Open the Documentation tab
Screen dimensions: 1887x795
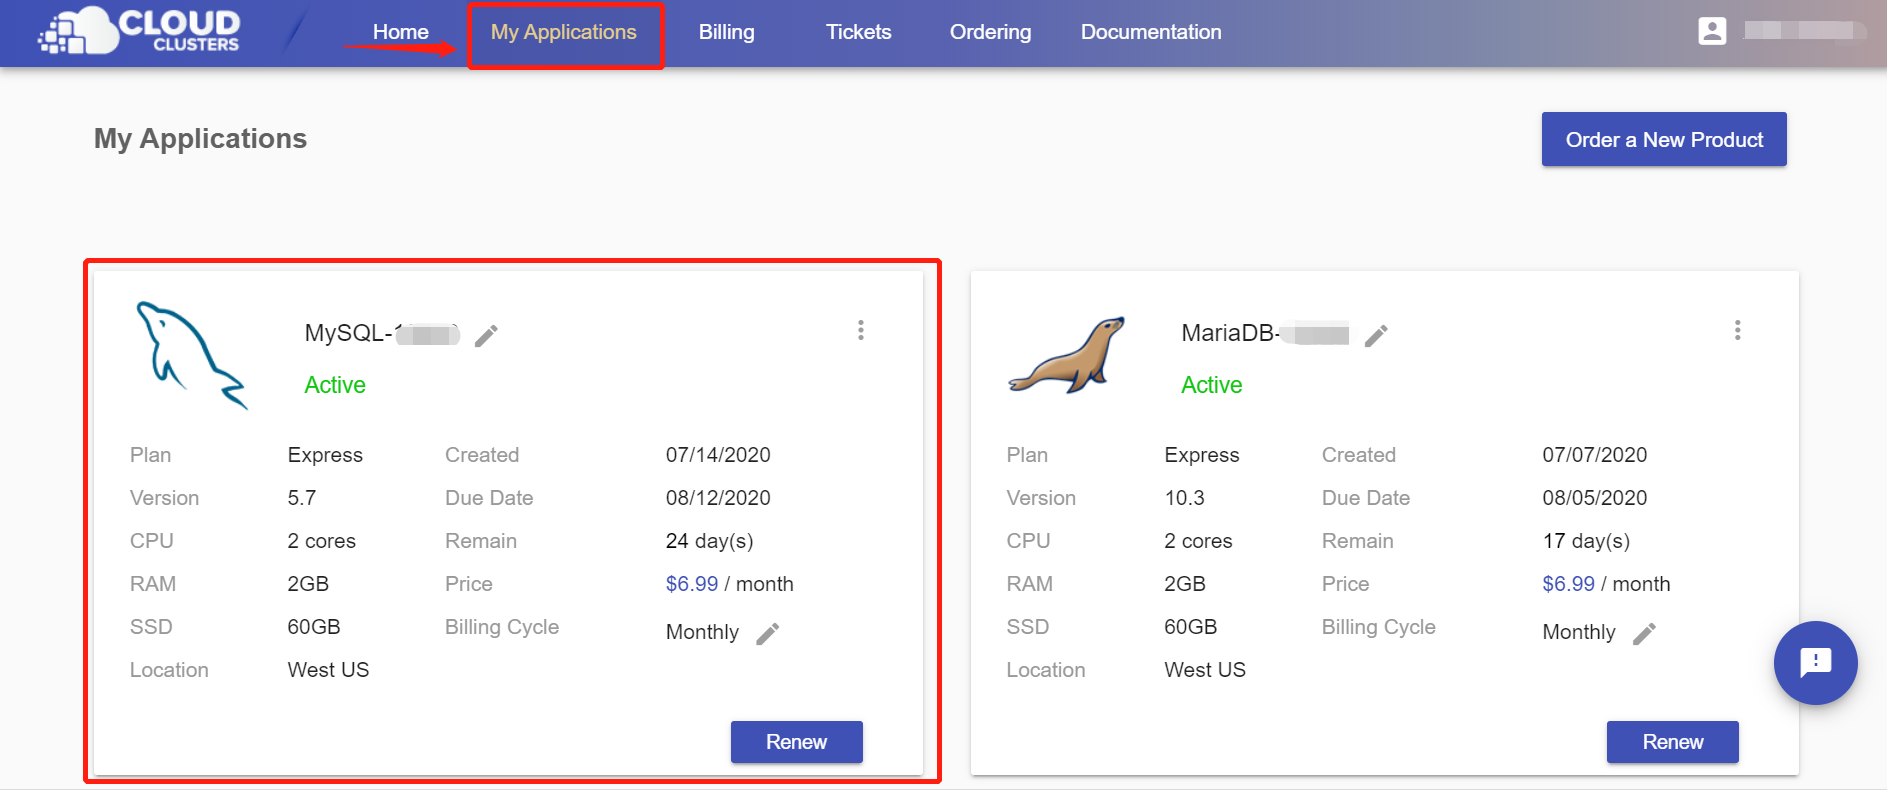pos(1151,32)
